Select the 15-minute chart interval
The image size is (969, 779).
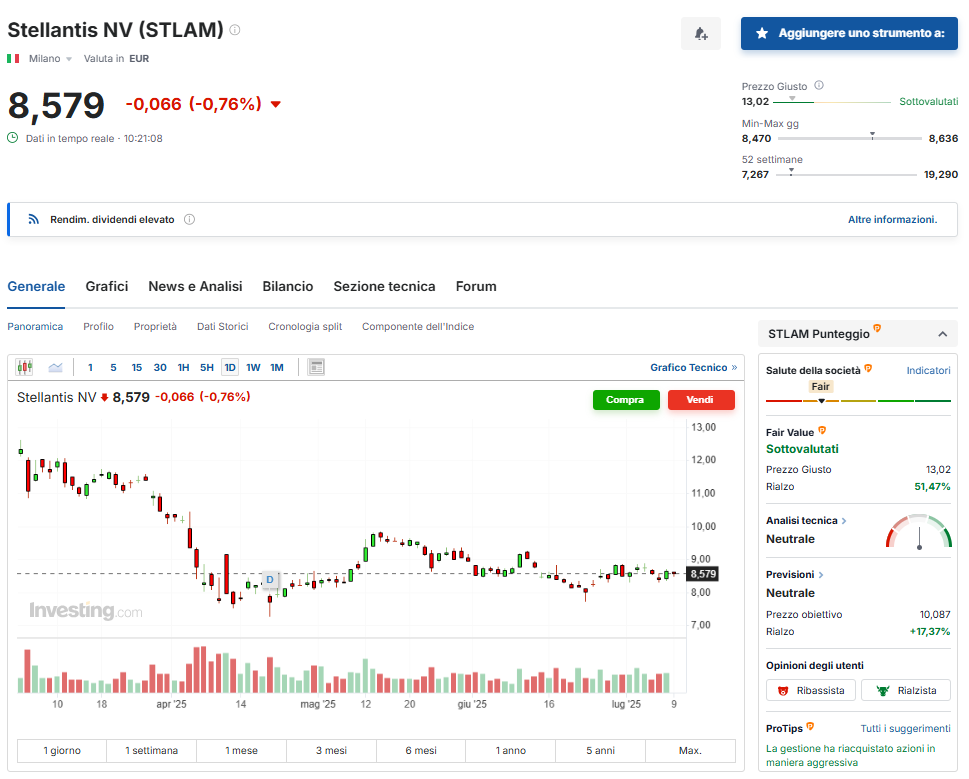click(137, 367)
